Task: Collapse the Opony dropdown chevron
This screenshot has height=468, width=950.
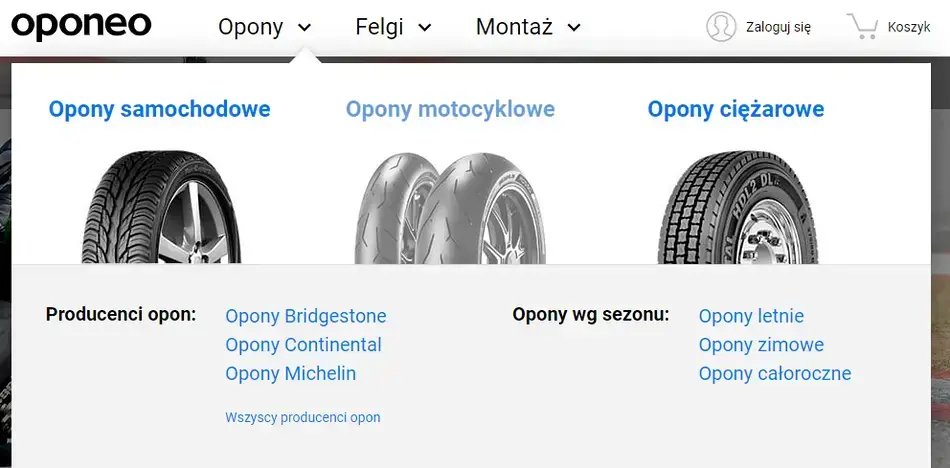Action: pos(304,28)
